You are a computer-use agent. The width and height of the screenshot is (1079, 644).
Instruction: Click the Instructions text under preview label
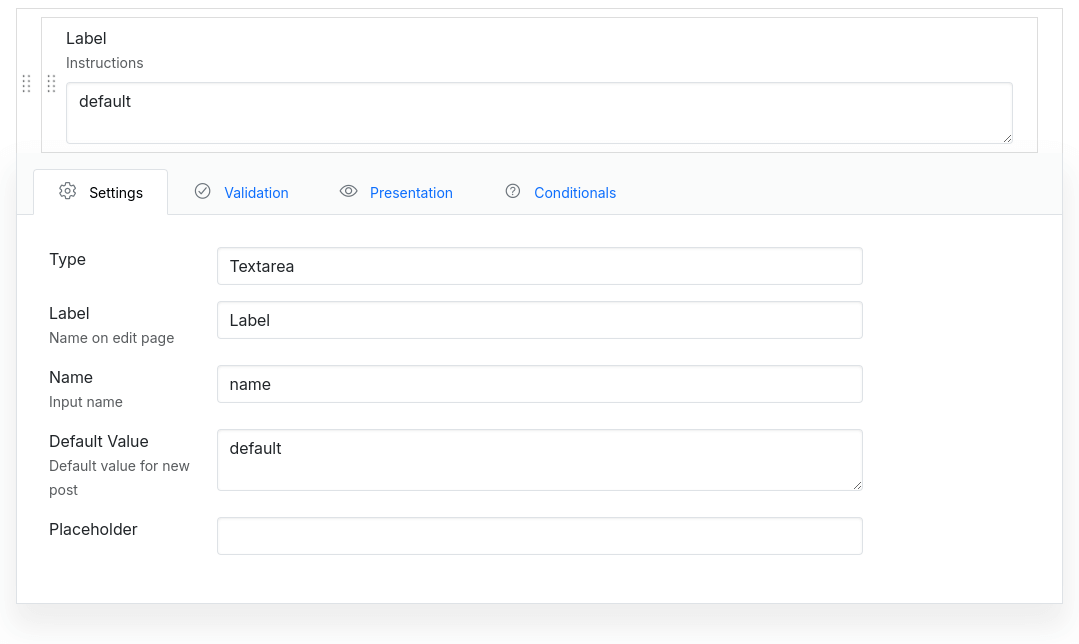105,63
